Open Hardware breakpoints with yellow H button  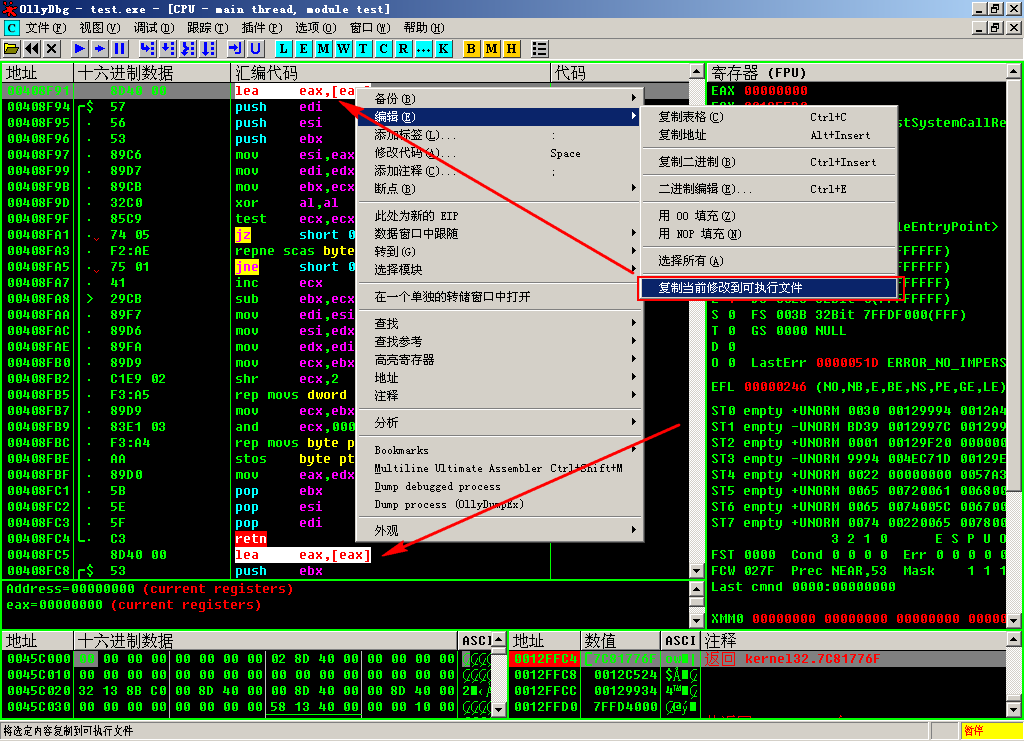coord(511,48)
